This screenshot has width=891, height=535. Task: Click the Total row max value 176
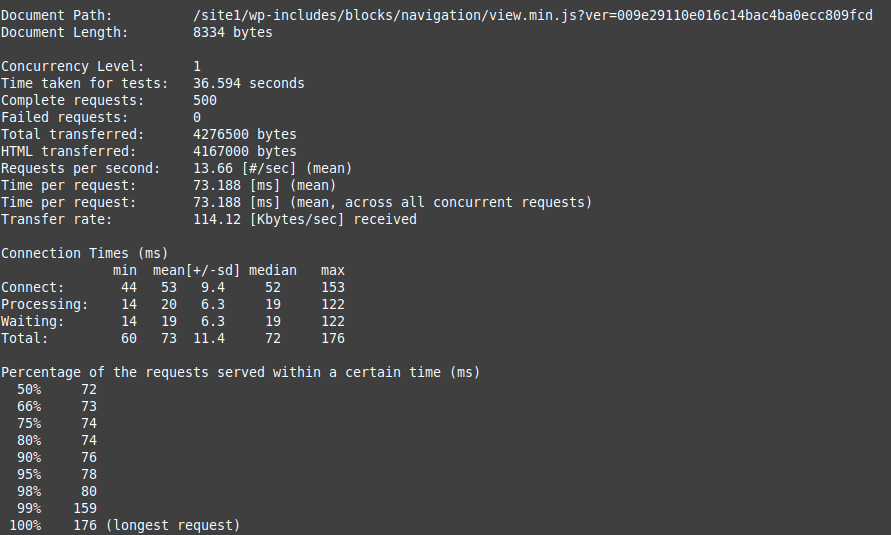coord(332,338)
